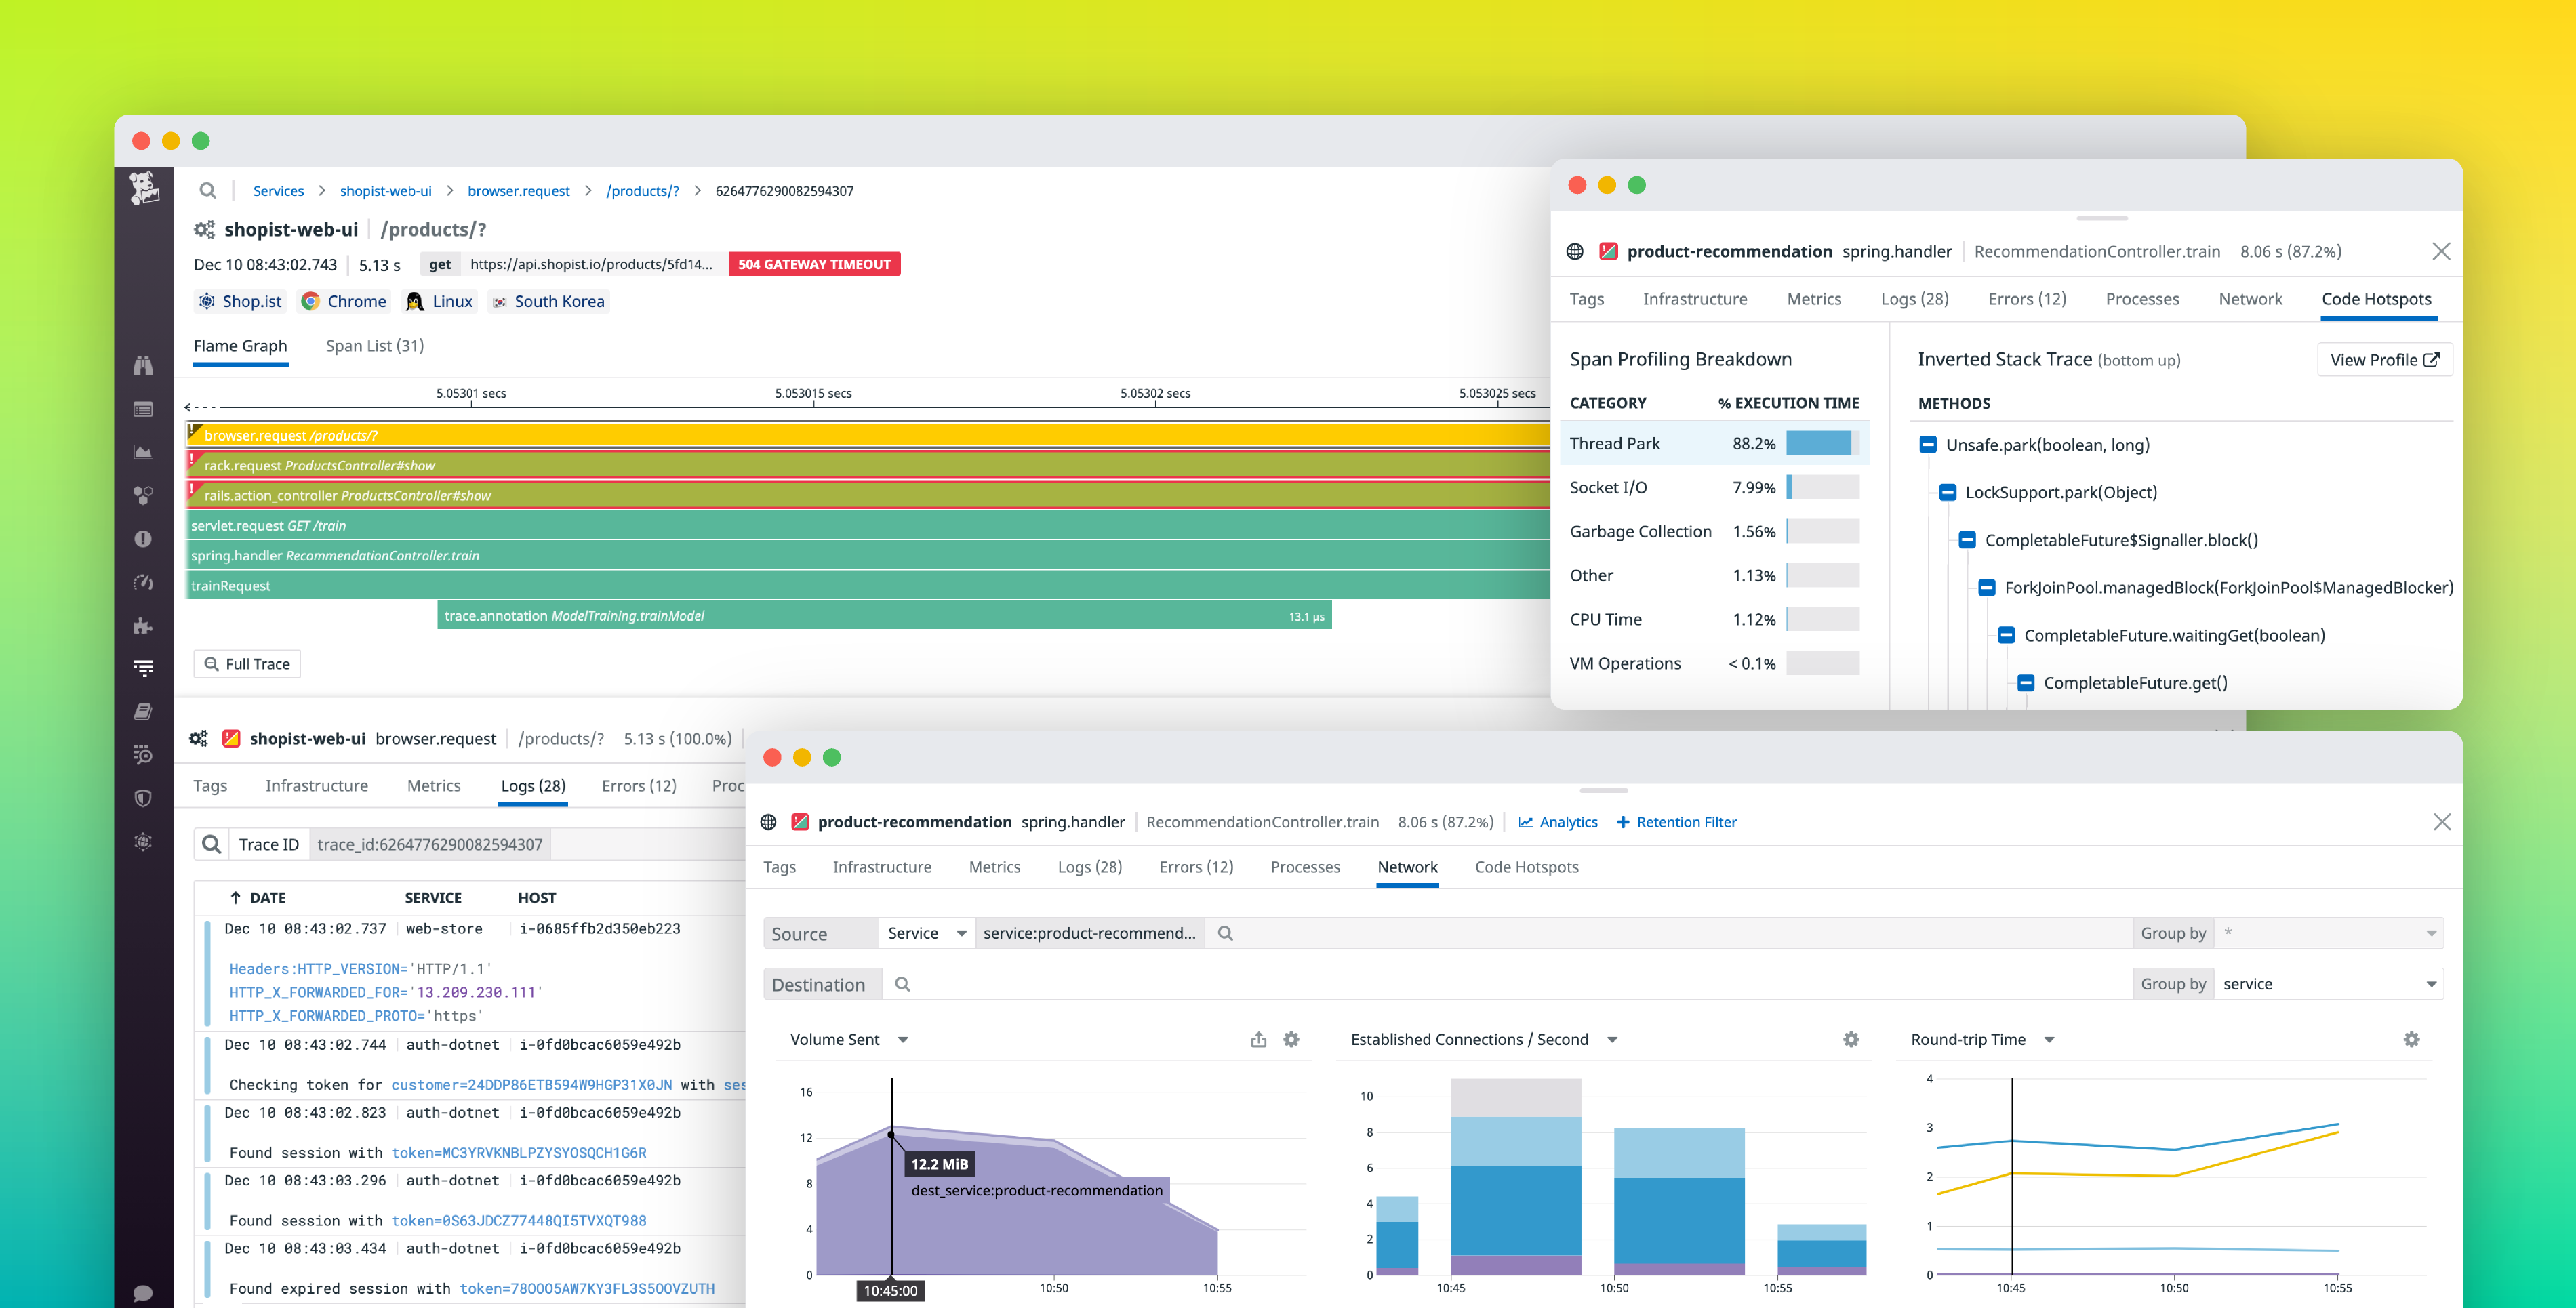Click the View Profile button

[2384, 359]
